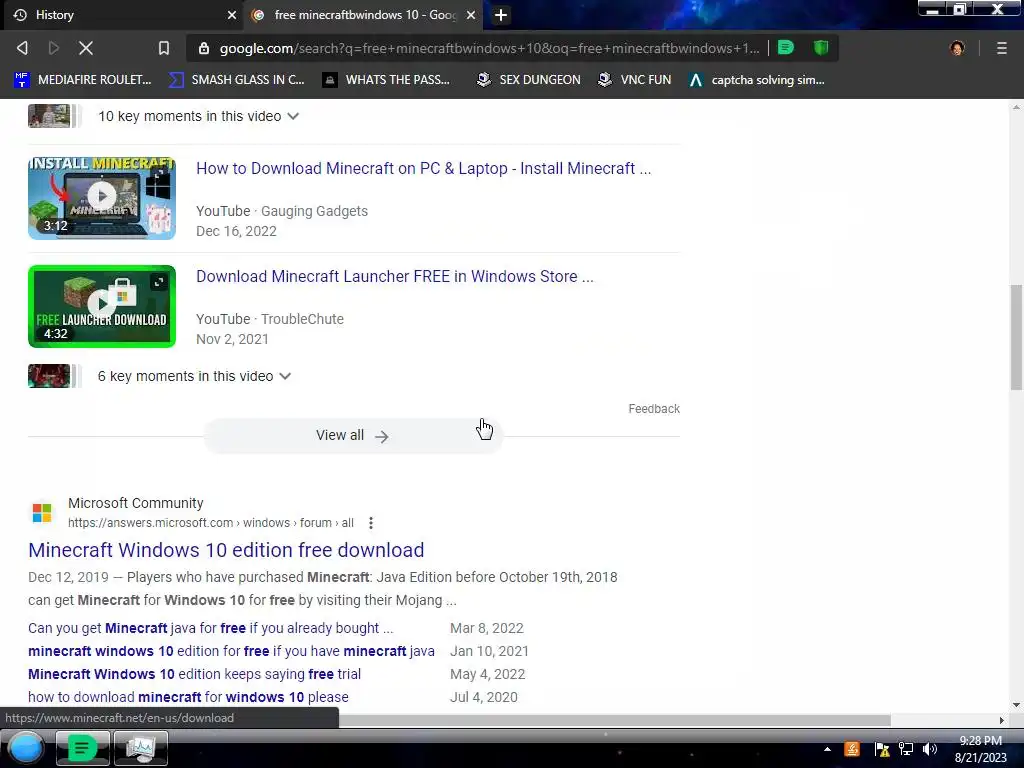Open volume speaker icon in tray
The image size is (1024, 768).
930,749
